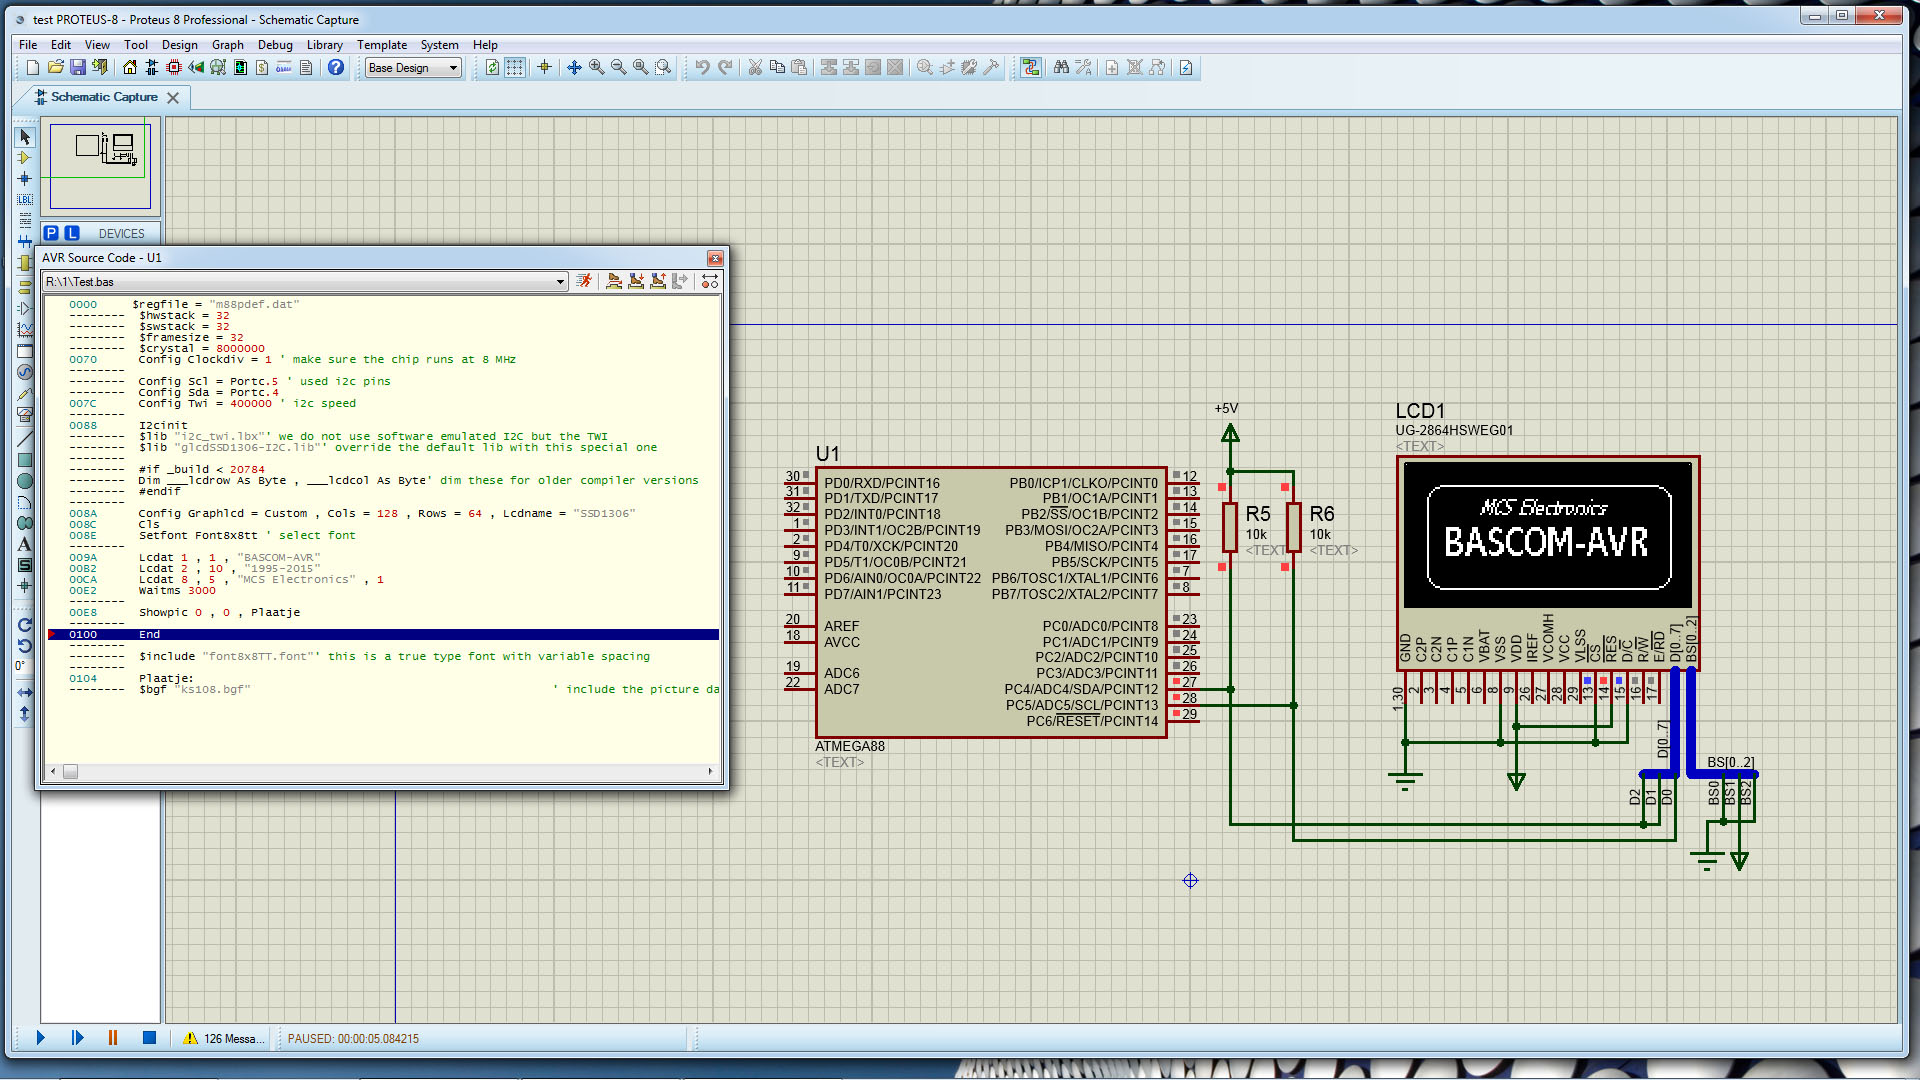Click the L library manage button
The width and height of the screenshot is (1920, 1080).
[x=72, y=233]
